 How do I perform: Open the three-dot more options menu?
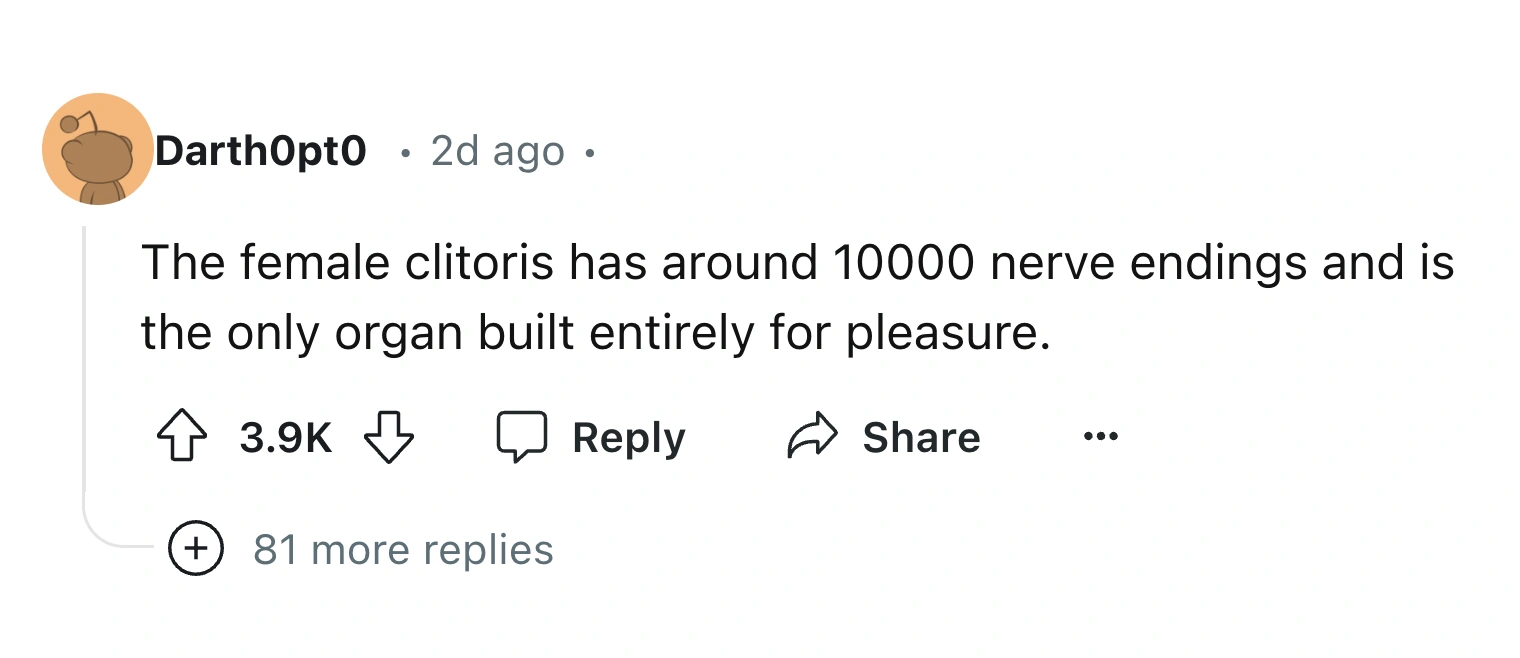[x=1101, y=437]
